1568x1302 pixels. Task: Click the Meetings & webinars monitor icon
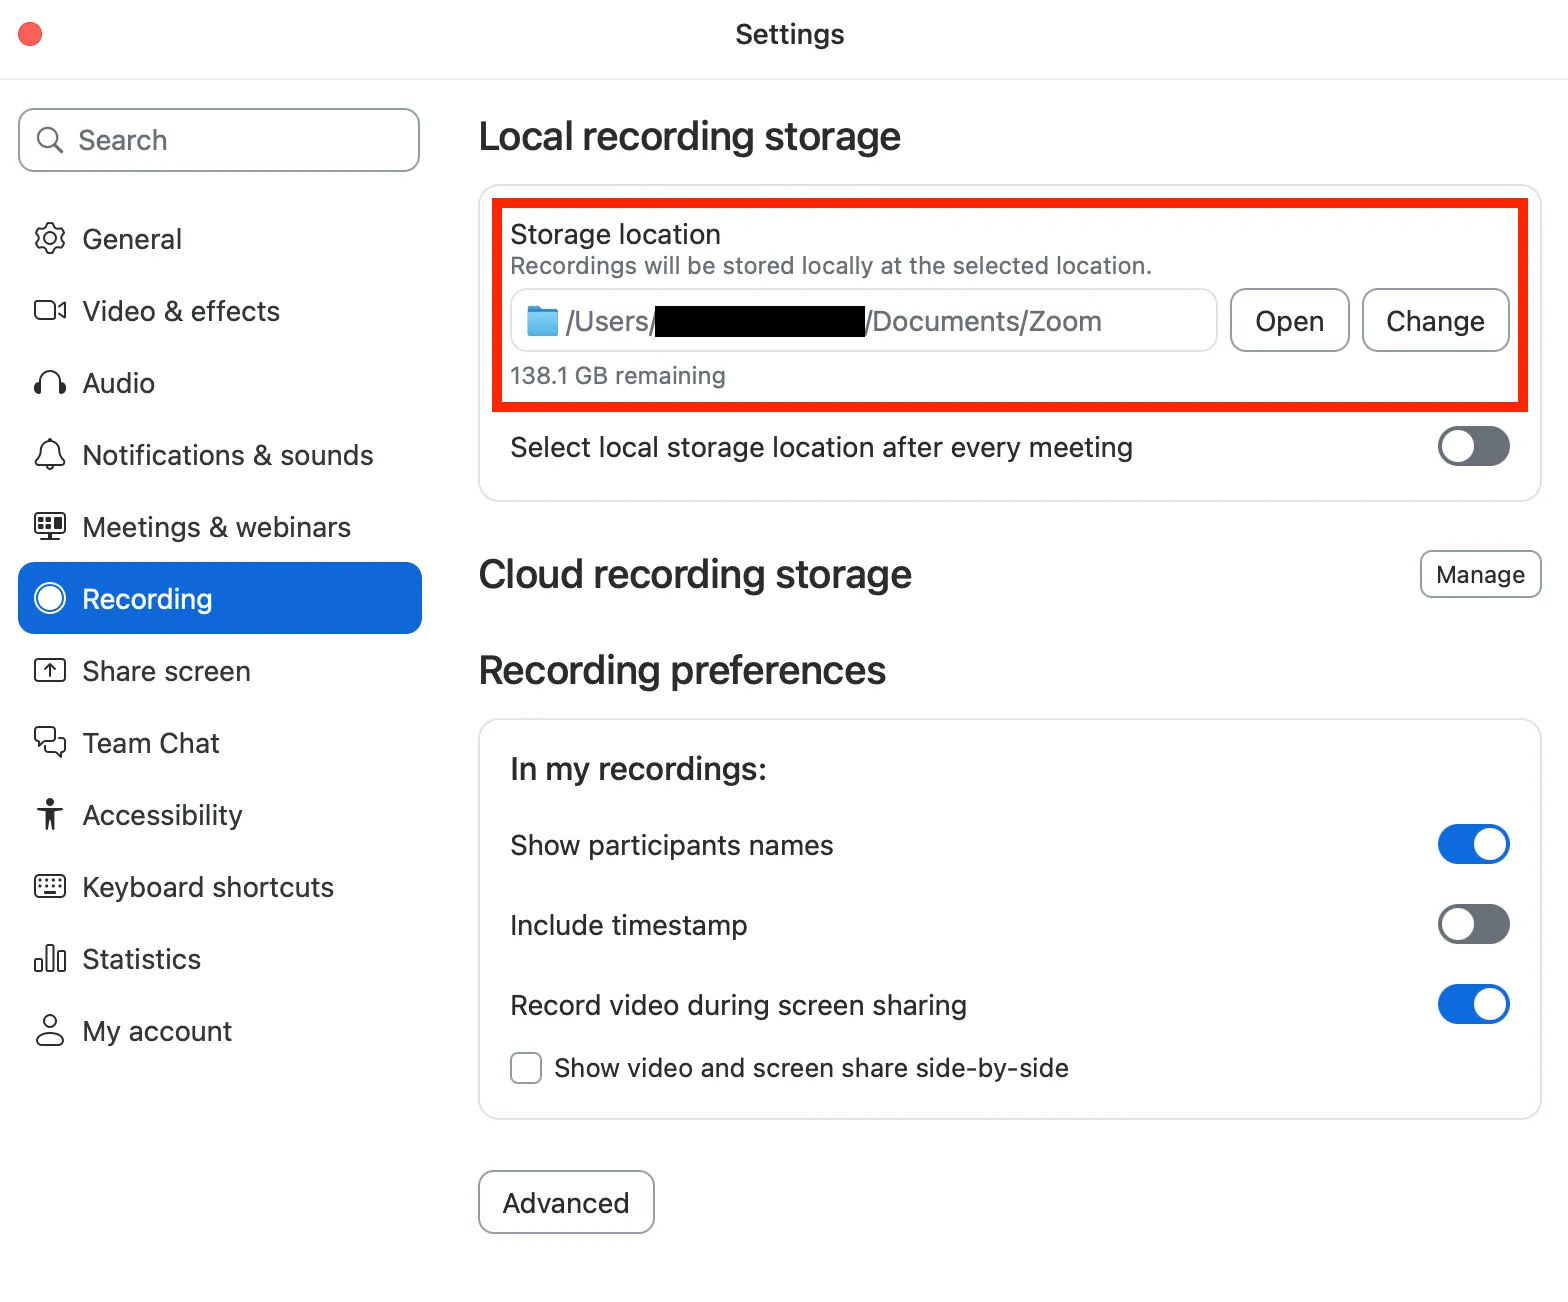pyautogui.click(x=50, y=527)
